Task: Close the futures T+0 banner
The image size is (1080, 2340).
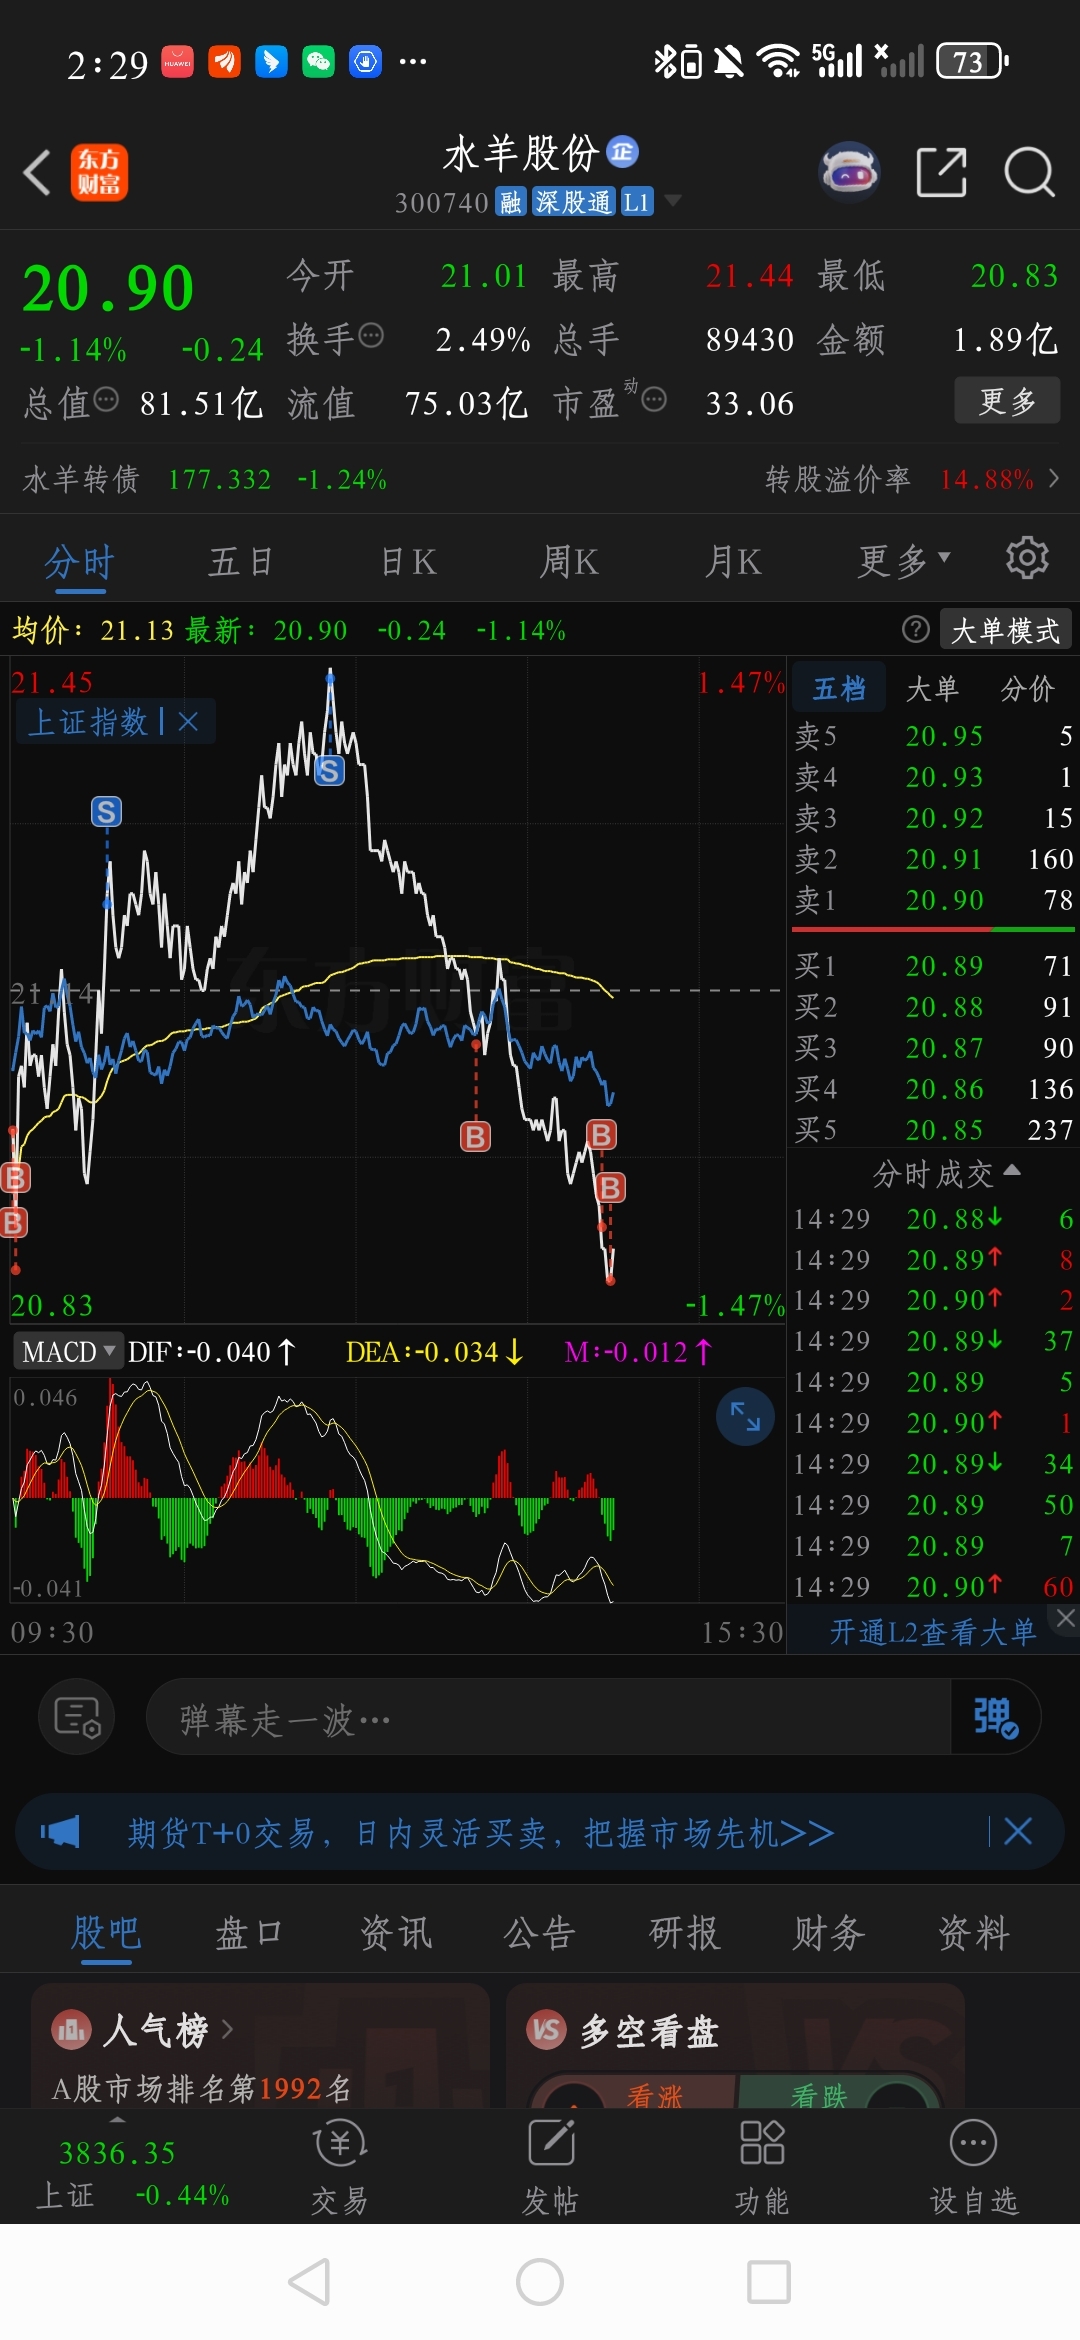Action: (x=1018, y=1832)
